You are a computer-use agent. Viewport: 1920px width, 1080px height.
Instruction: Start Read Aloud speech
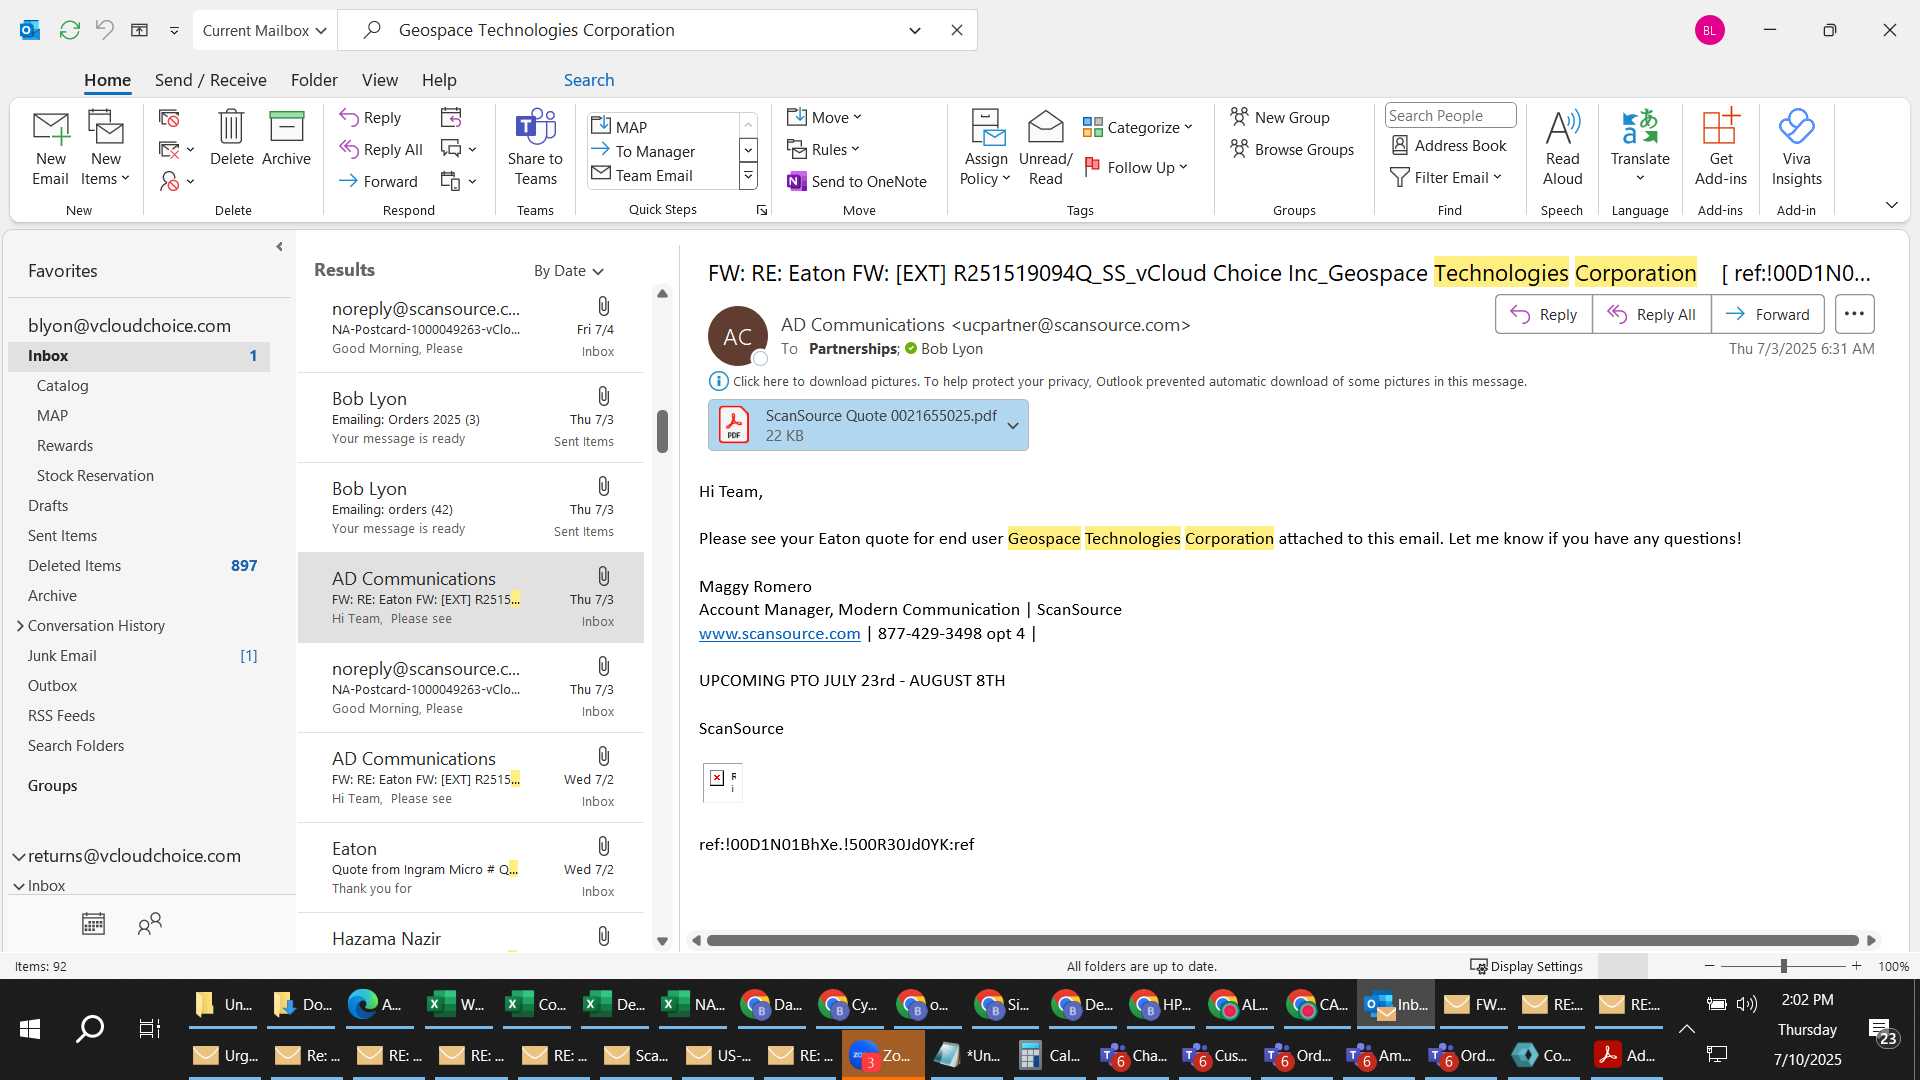[1562, 148]
